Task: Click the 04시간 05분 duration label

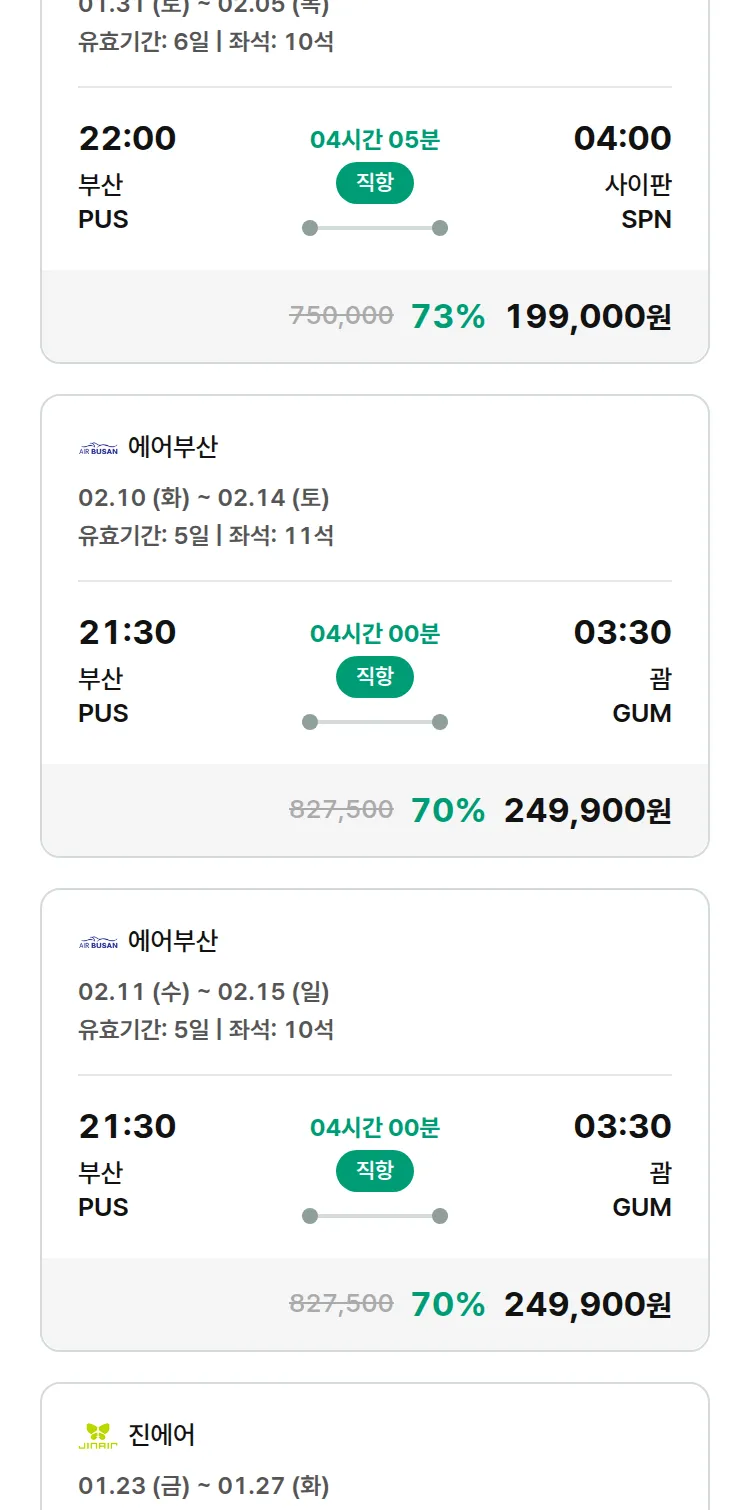Action: pyautogui.click(x=374, y=139)
